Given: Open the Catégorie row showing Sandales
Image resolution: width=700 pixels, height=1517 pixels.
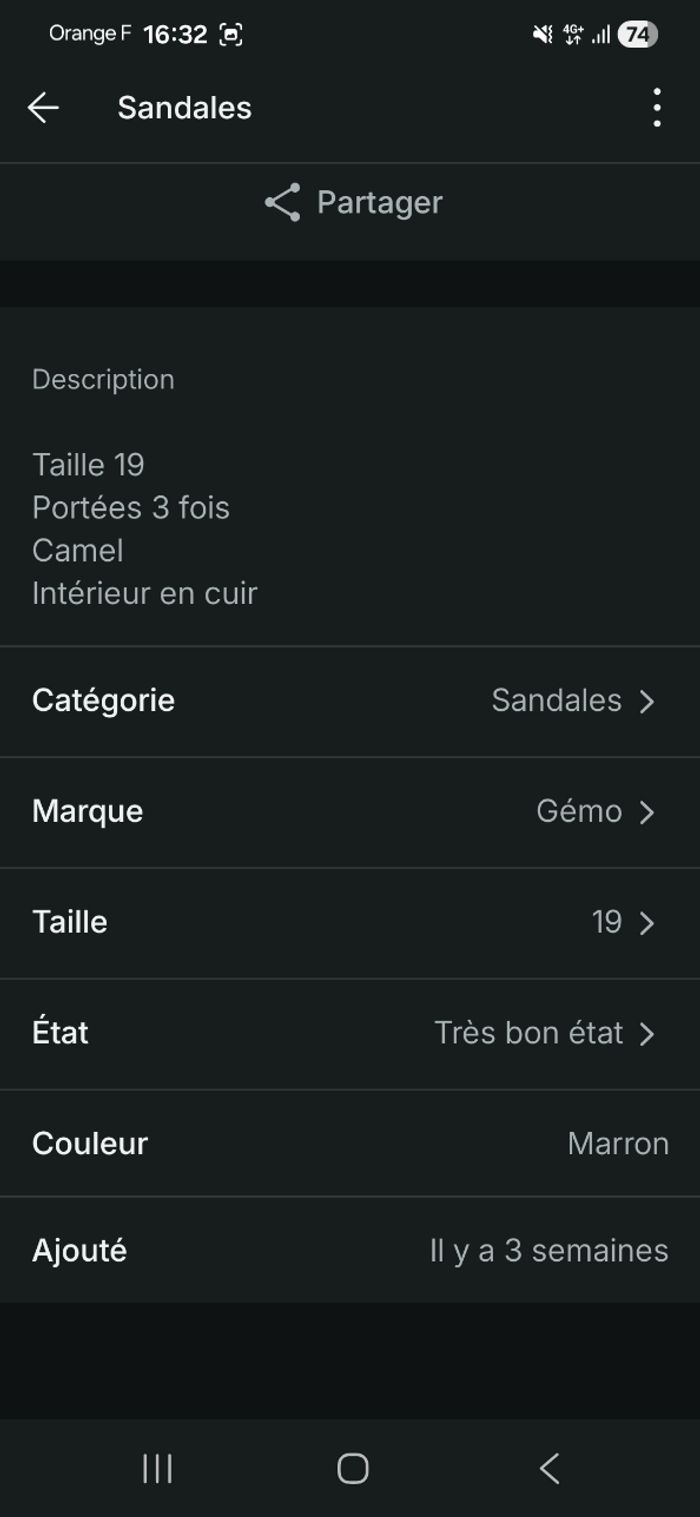Looking at the screenshot, I should click(x=350, y=701).
